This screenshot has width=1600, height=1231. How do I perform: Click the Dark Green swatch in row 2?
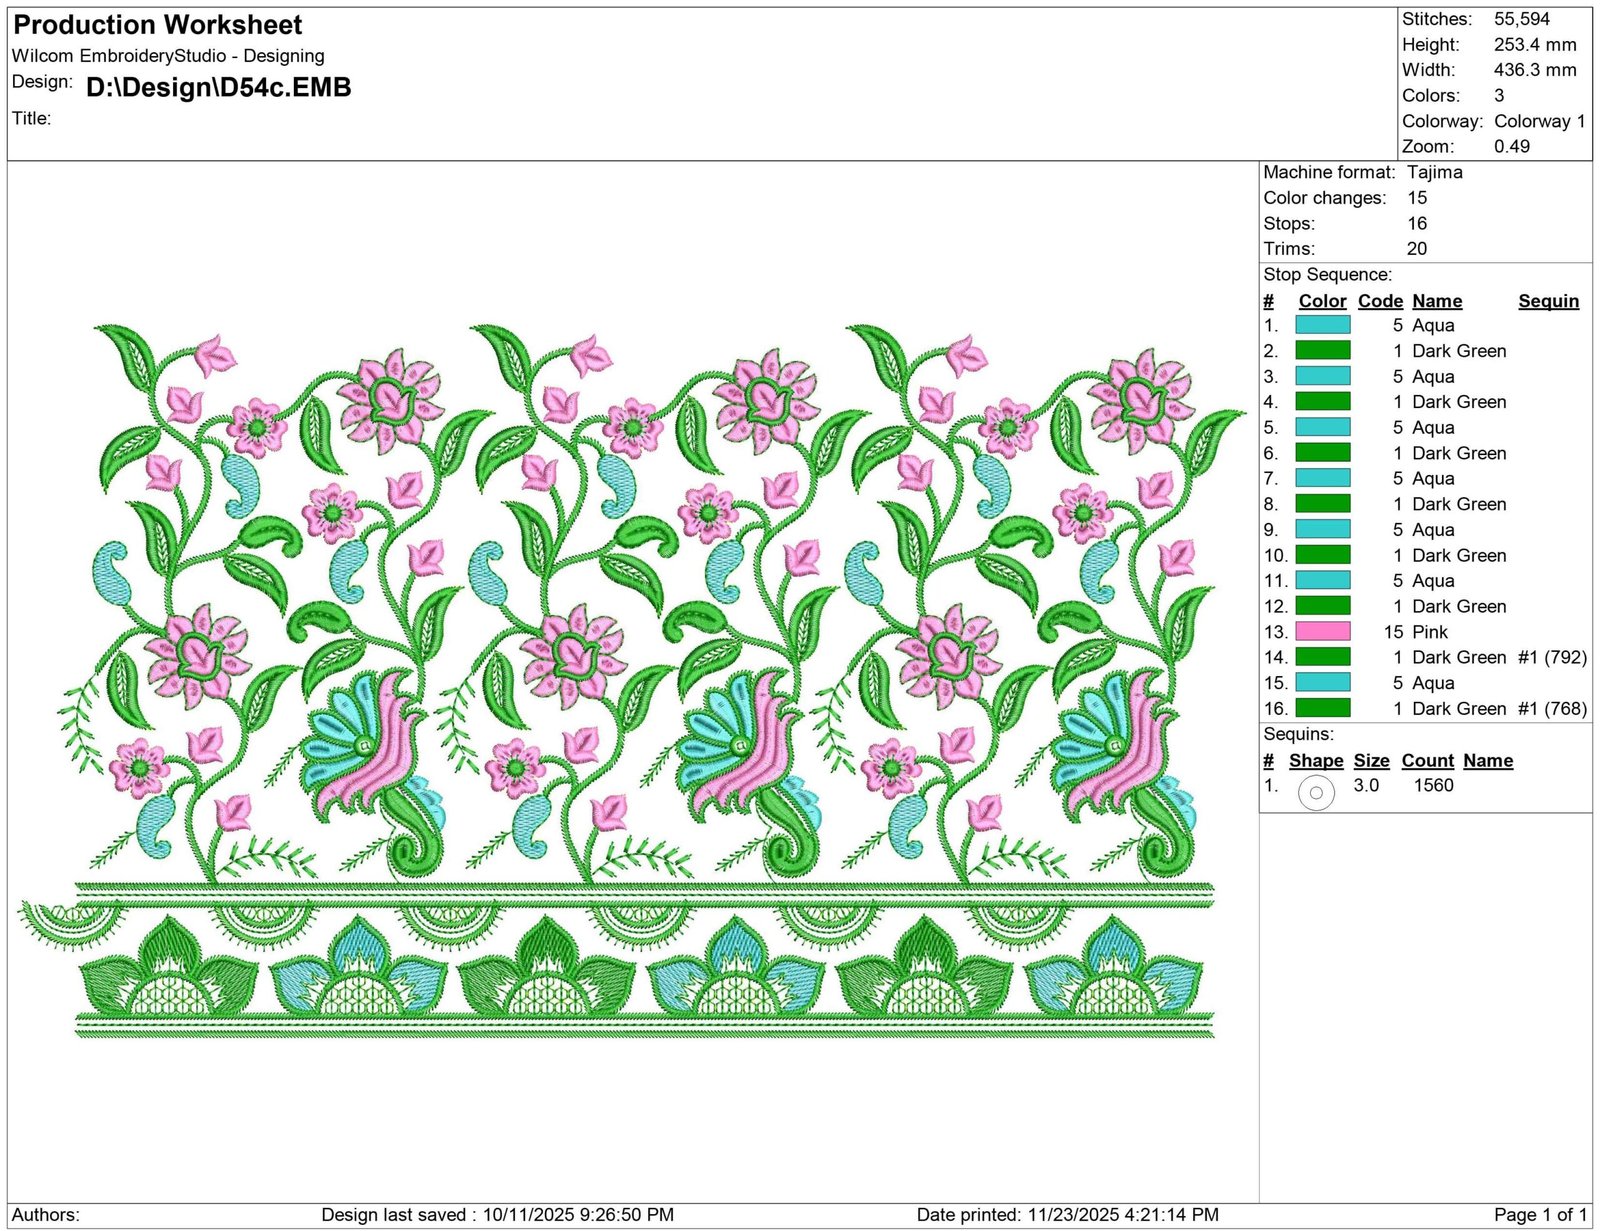pyautogui.click(x=1322, y=351)
